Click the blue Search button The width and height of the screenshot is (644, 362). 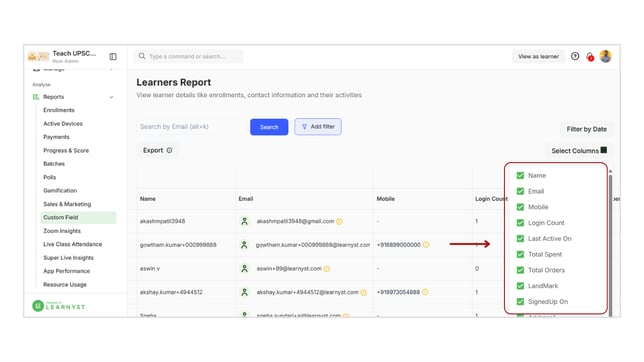point(269,127)
